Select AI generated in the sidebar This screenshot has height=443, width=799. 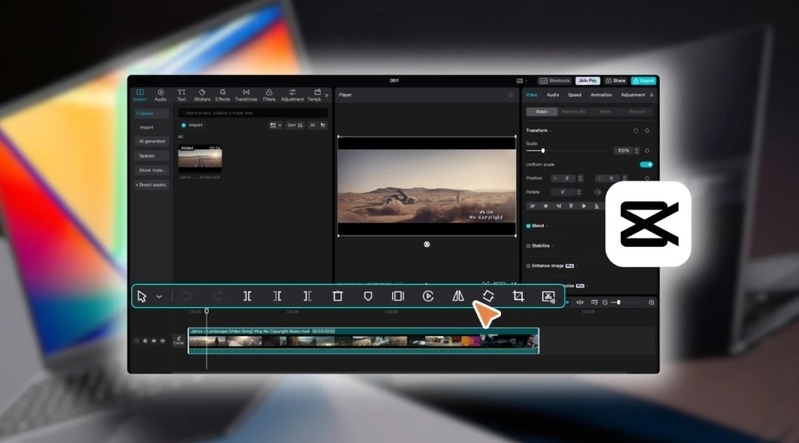pyautogui.click(x=152, y=141)
